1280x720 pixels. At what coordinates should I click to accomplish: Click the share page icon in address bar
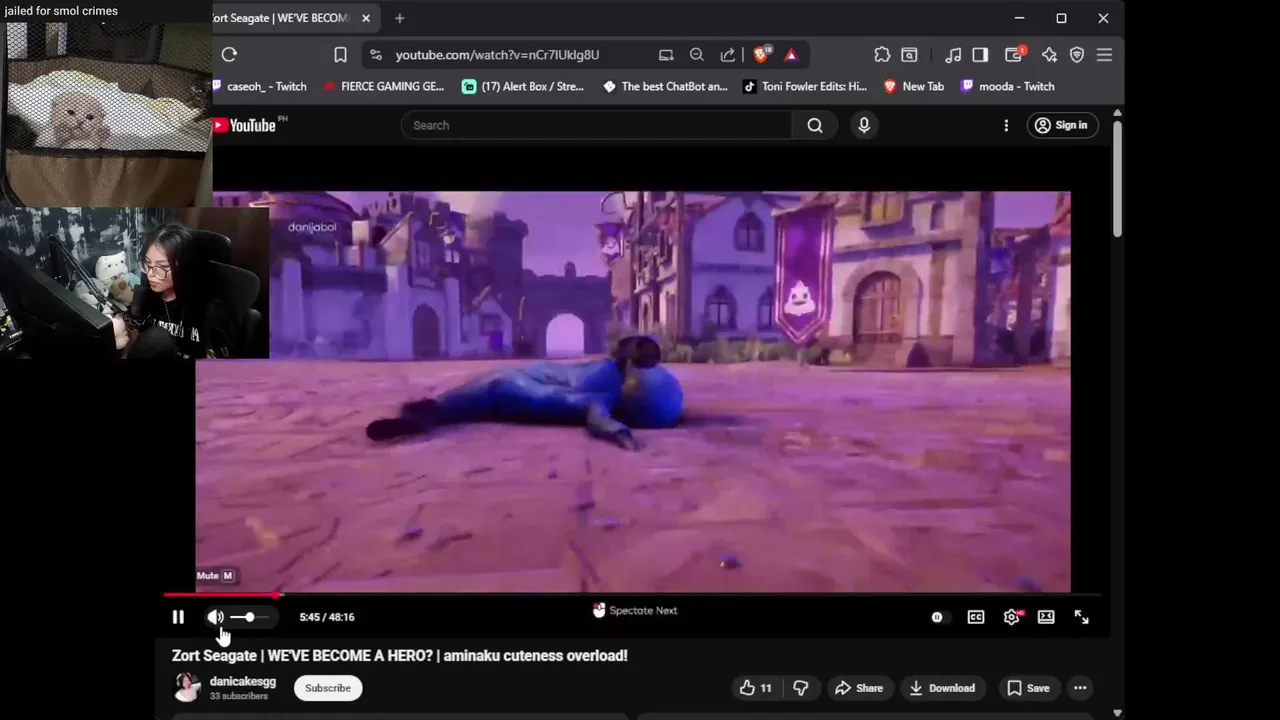pos(728,55)
